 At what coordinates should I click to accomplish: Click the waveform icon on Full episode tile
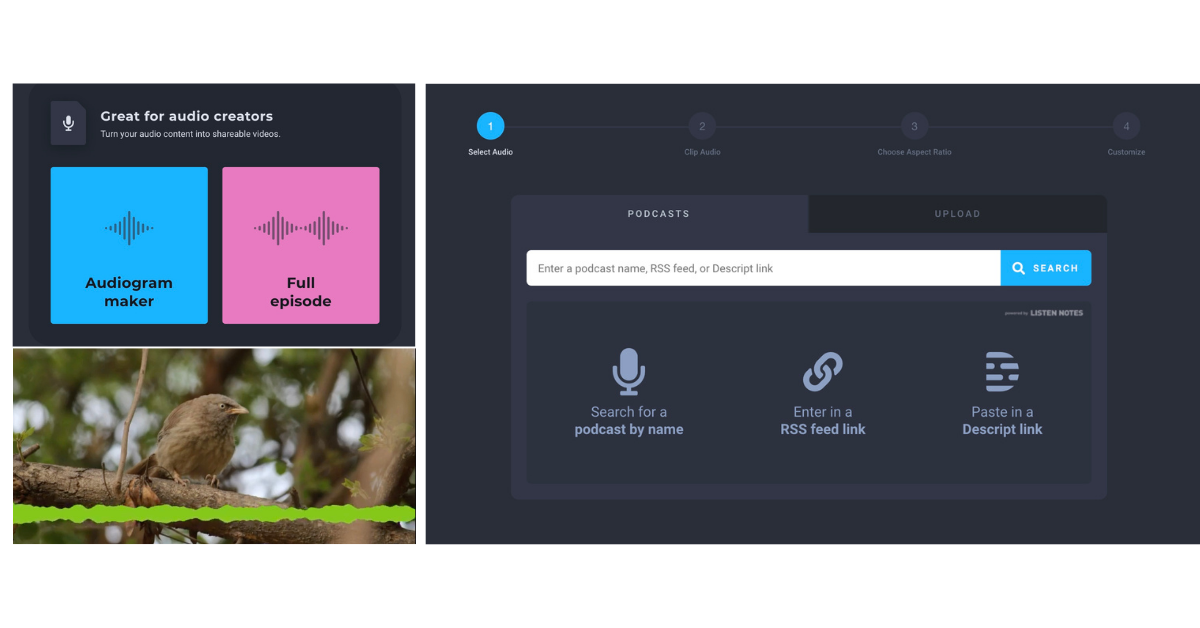300,228
